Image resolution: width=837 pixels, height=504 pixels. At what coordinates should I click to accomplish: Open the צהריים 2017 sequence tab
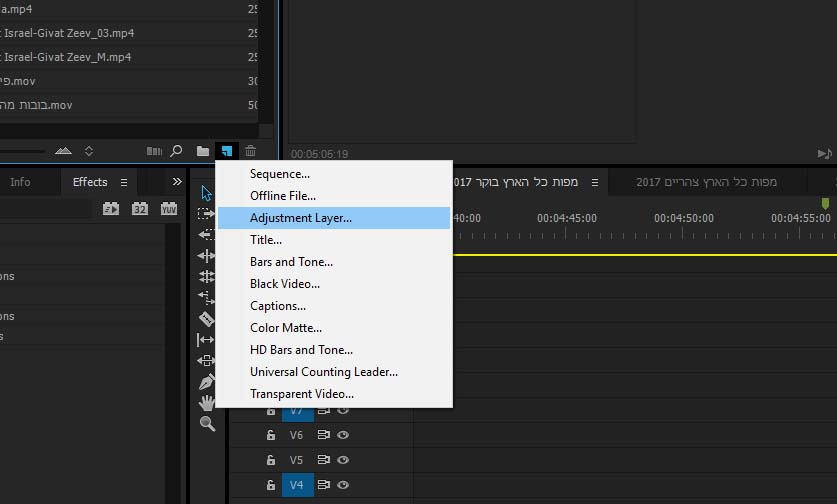pyautogui.click(x=706, y=182)
